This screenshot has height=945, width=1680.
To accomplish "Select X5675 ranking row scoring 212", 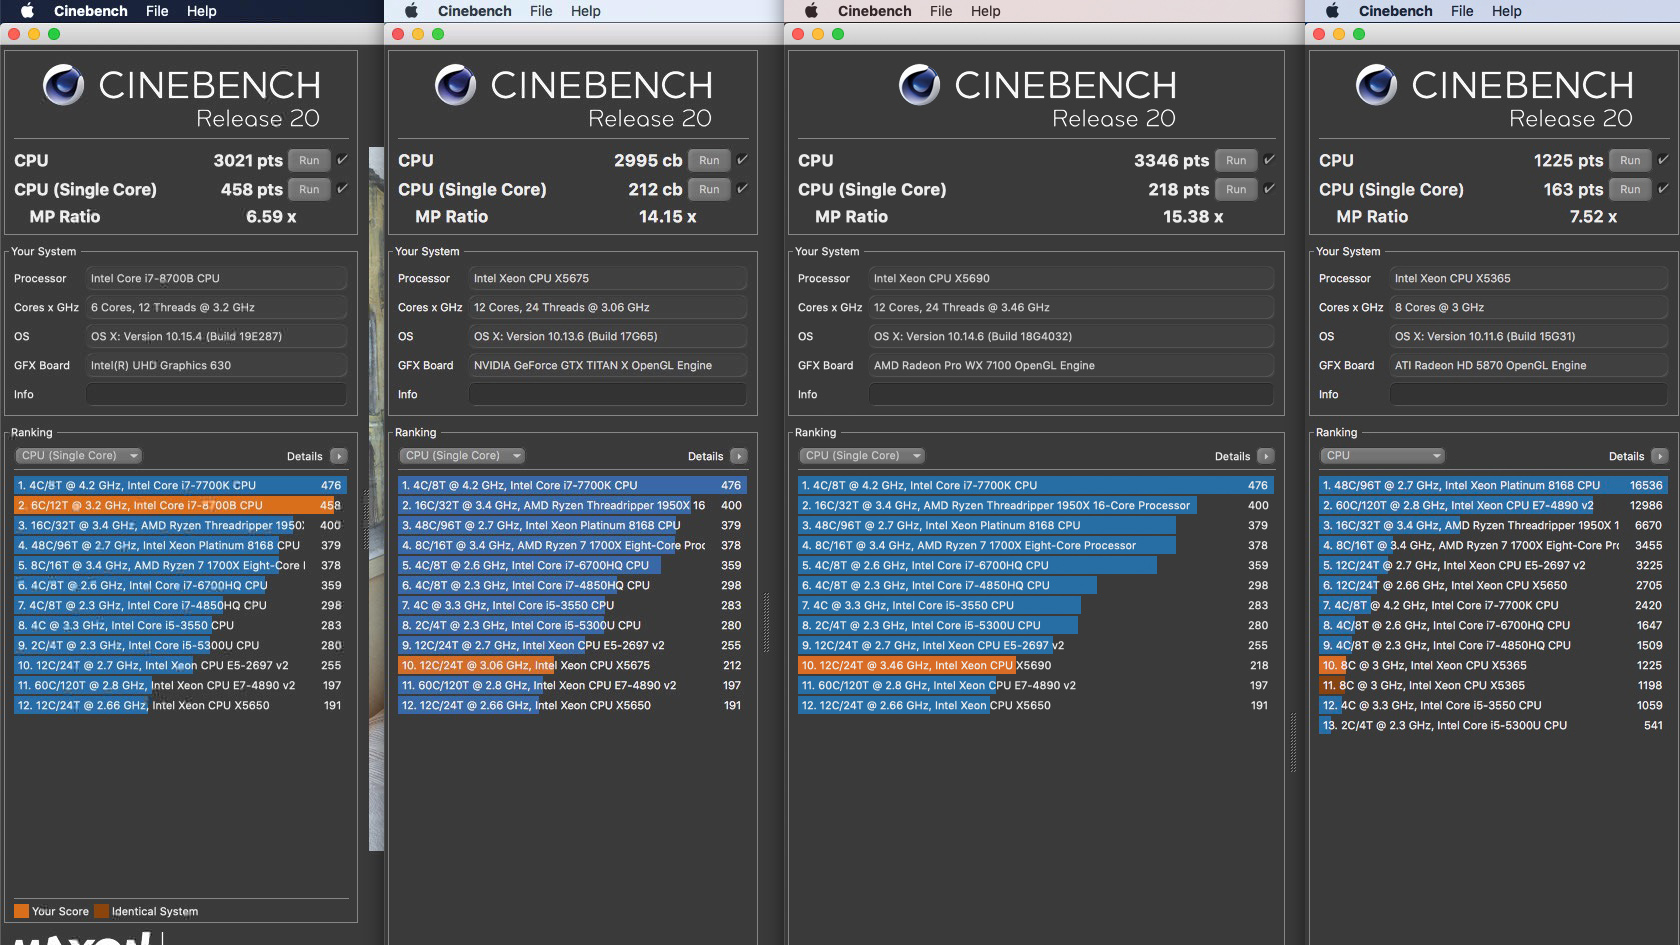I will point(572,665).
